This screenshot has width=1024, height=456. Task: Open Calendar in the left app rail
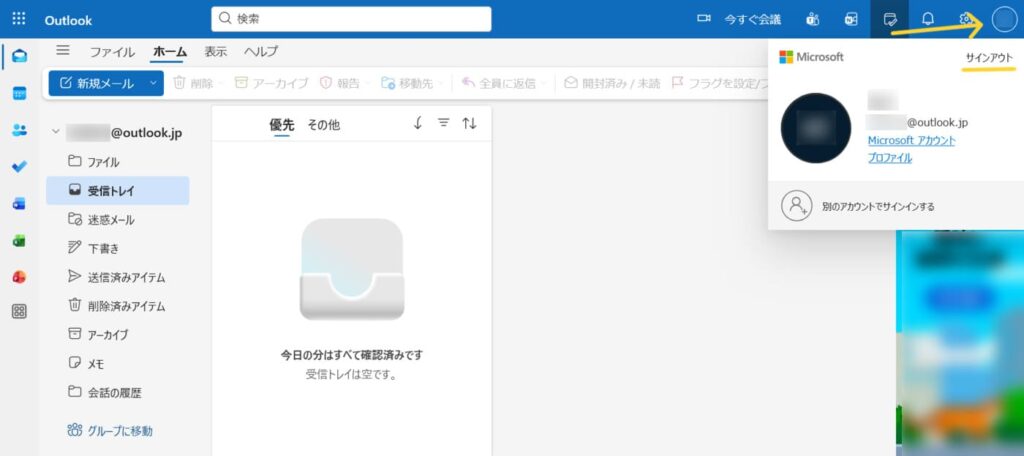tap(20, 93)
